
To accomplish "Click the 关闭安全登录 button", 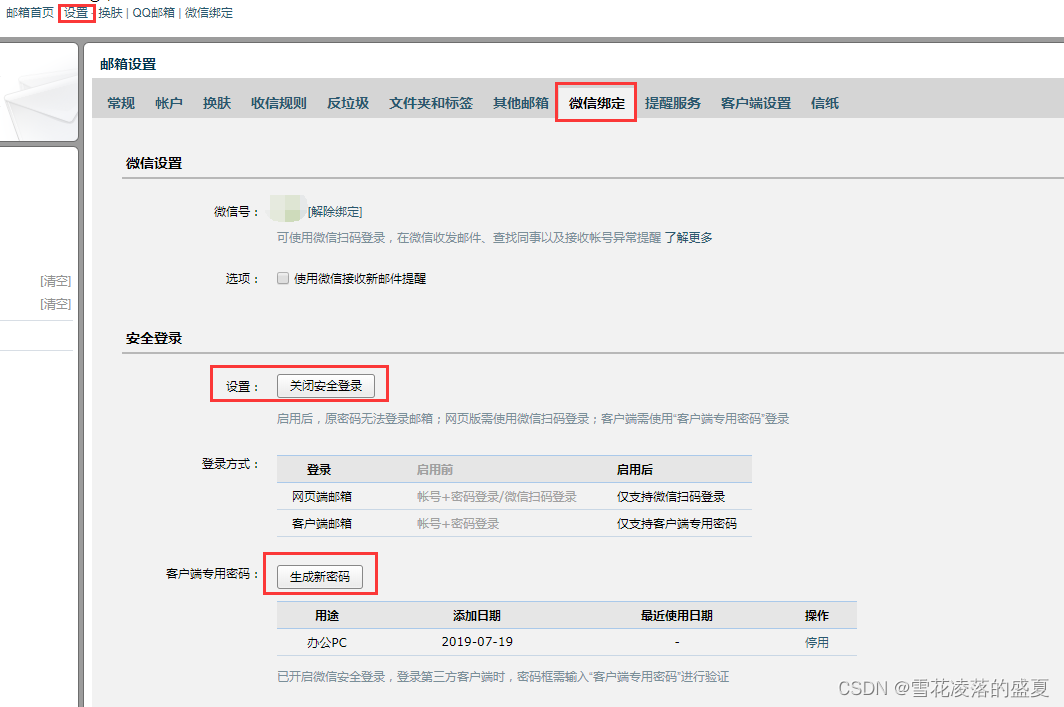I will coord(326,385).
